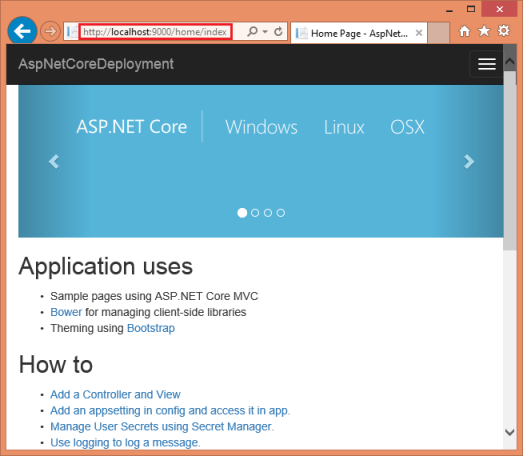
Task: Select the second carousel indicator dot
Action: point(255,213)
